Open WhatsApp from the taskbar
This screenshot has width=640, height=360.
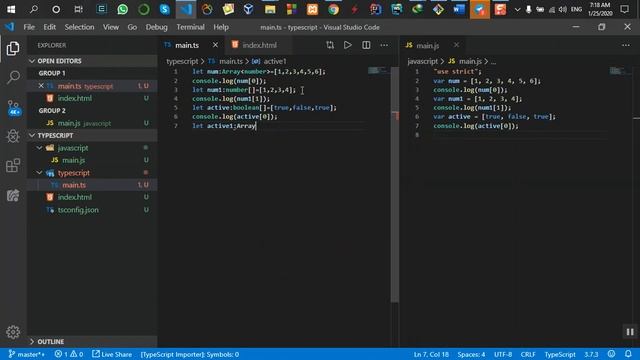122,9
